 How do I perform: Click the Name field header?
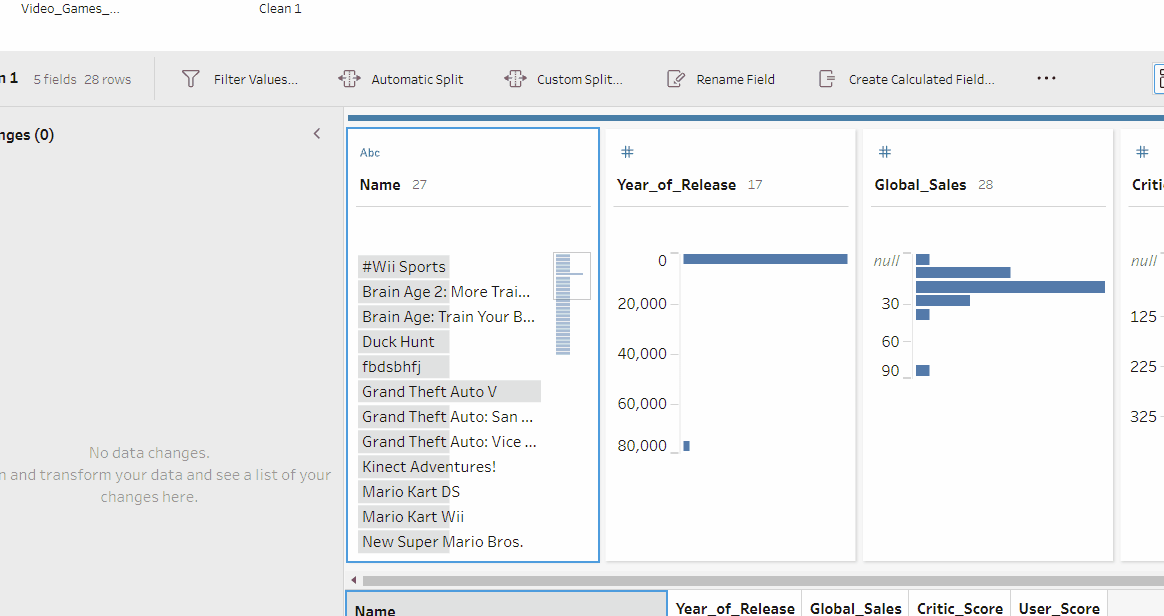click(380, 185)
